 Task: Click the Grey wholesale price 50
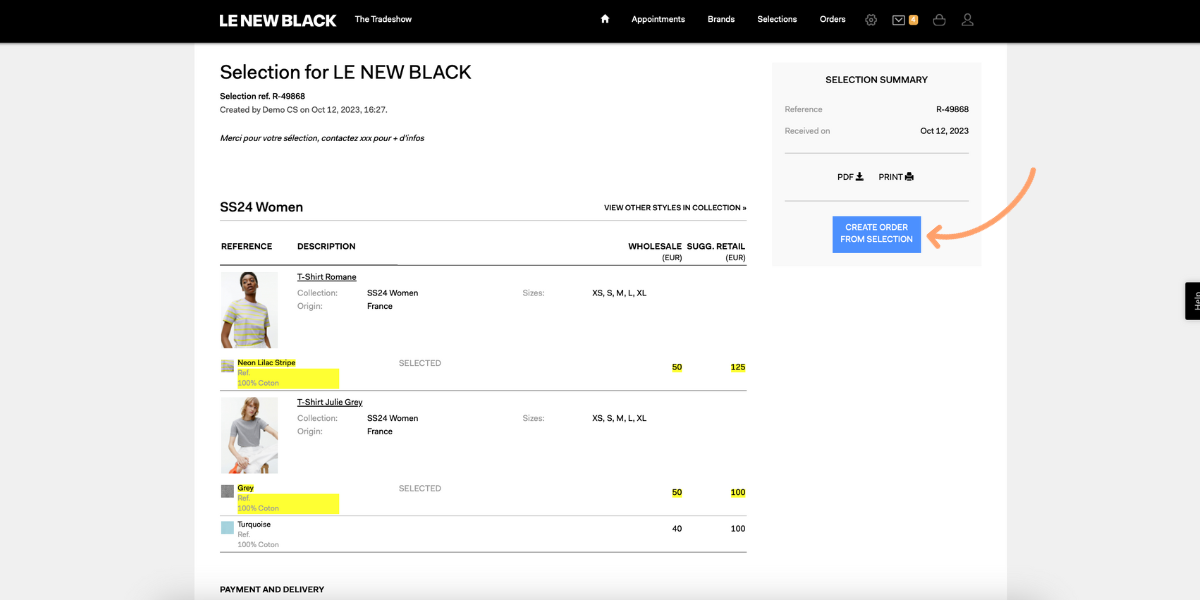[677, 492]
